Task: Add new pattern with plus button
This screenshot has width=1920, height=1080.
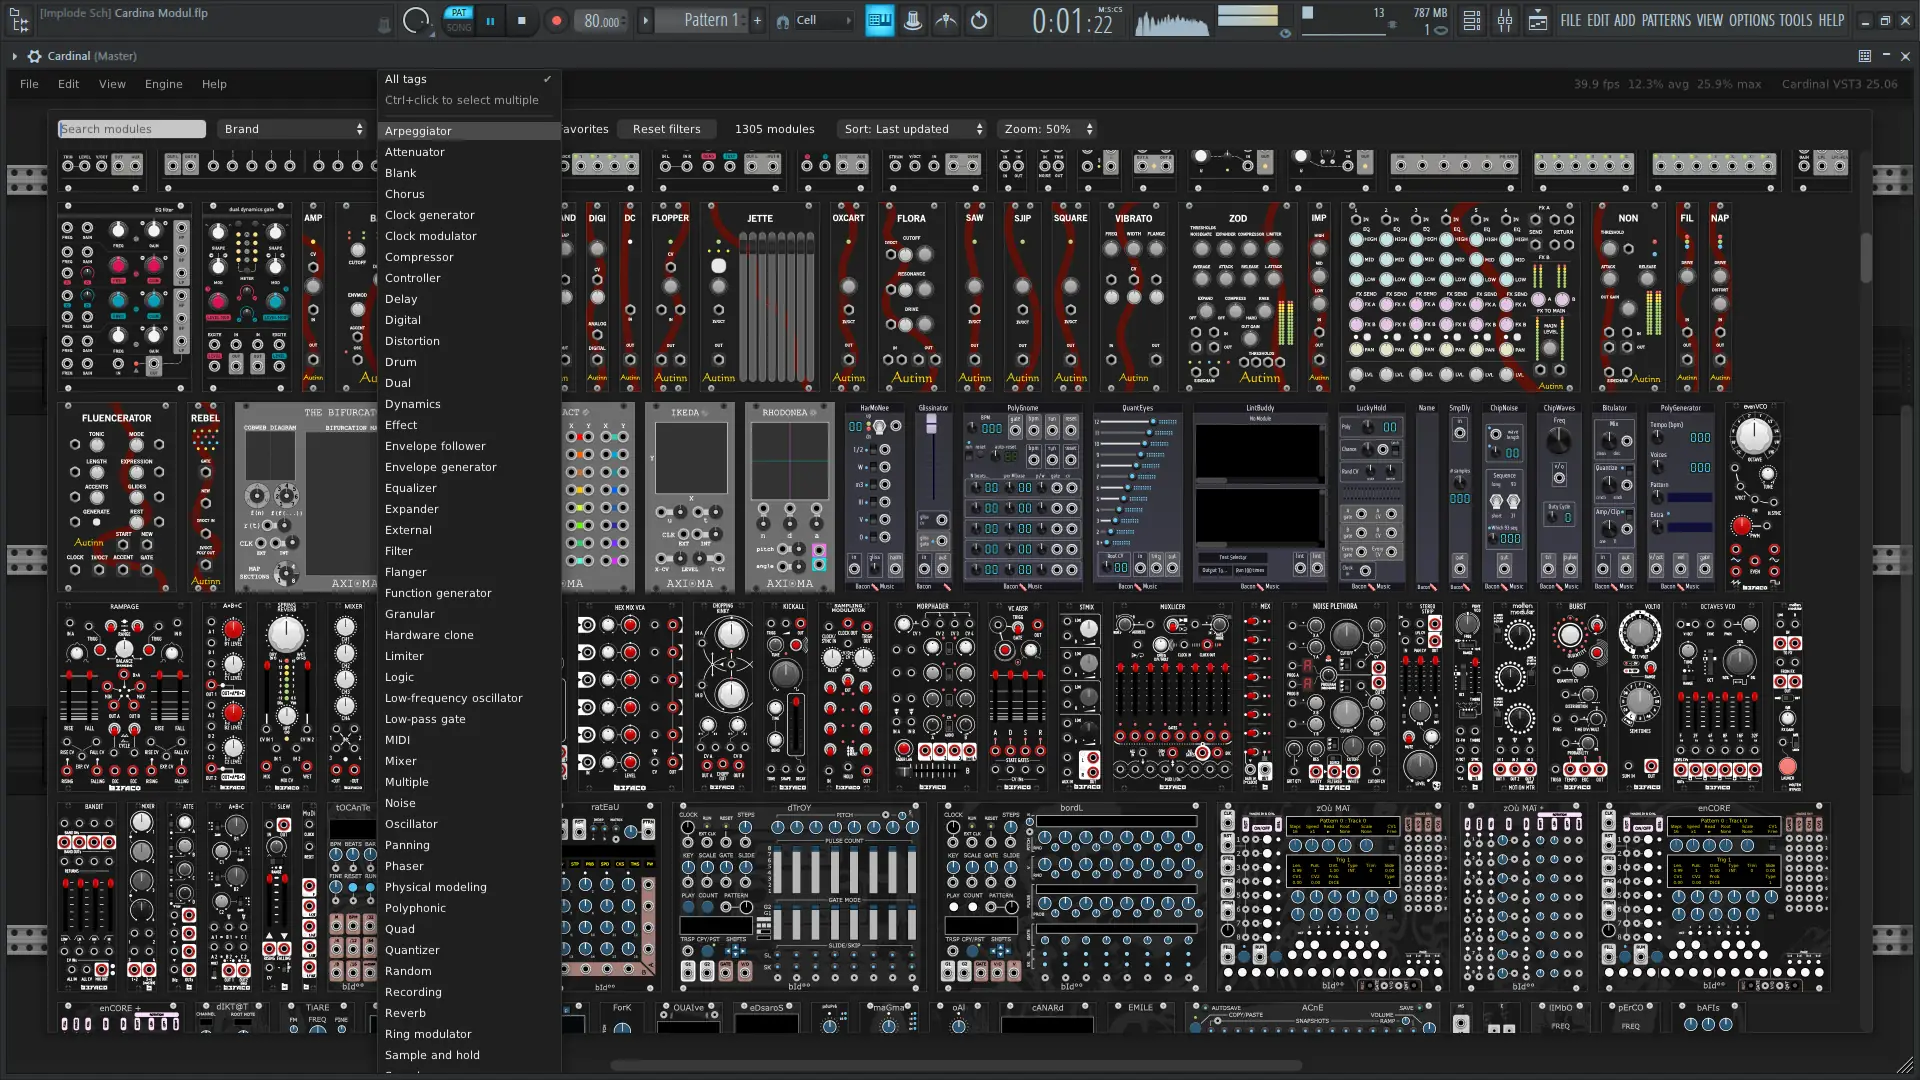Action: pos(757,20)
